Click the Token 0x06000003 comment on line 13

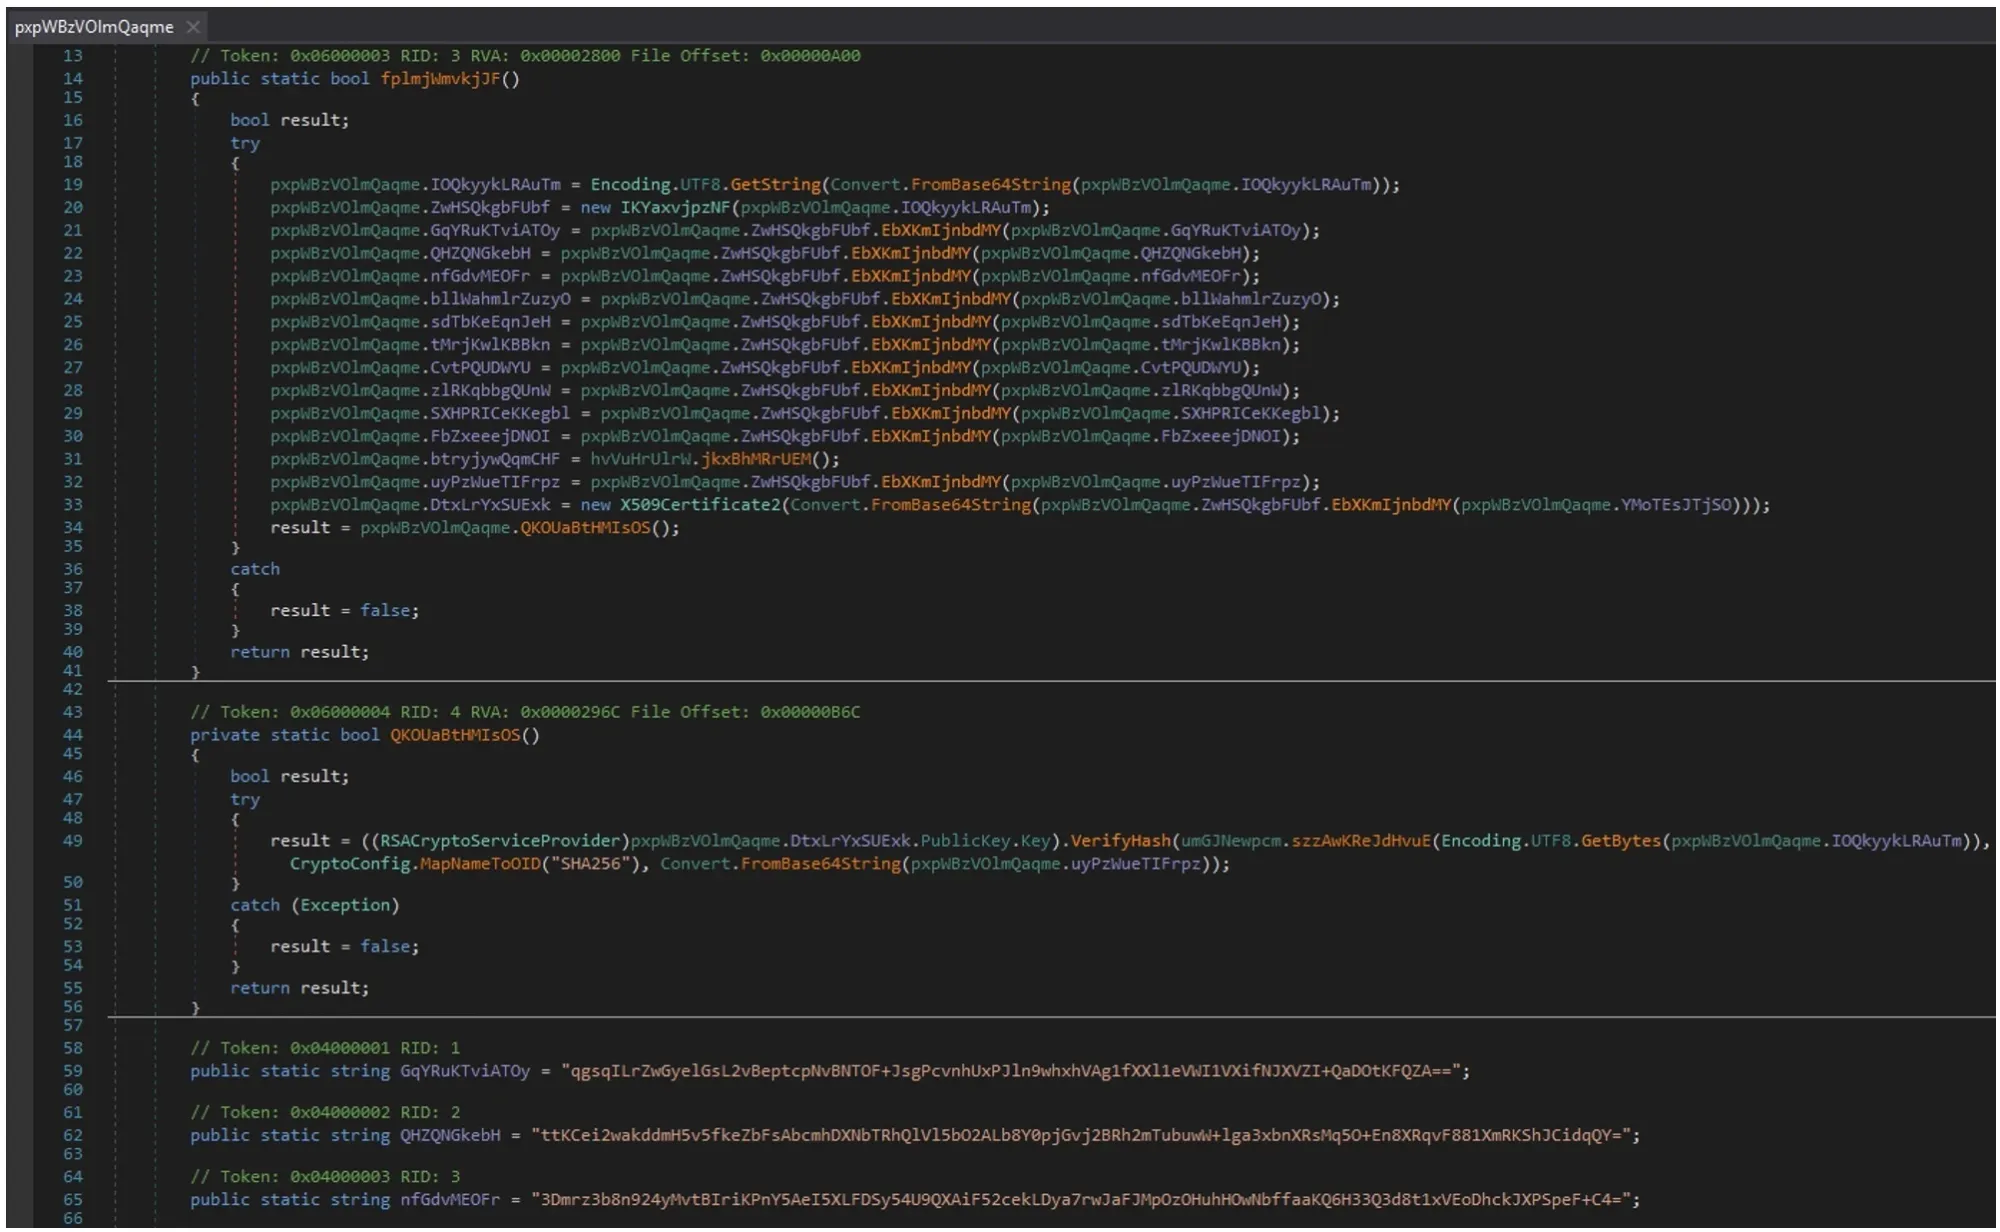[525, 56]
